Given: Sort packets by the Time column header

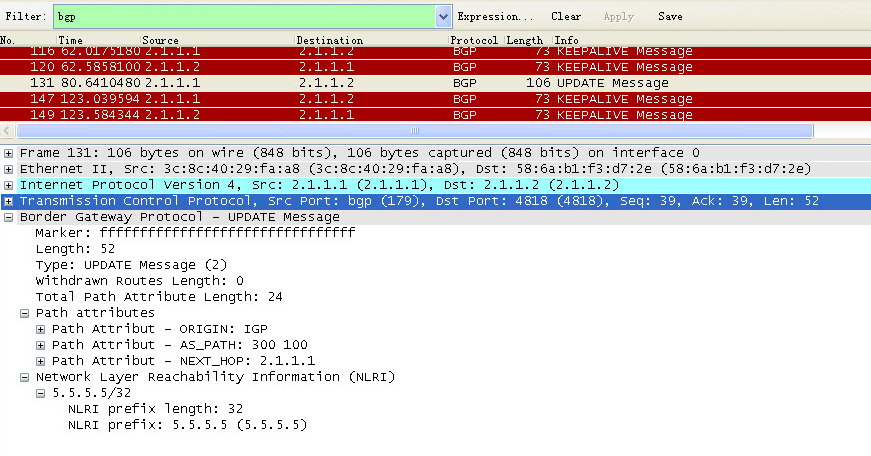Looking at the screenshot, I should [98, 40].
